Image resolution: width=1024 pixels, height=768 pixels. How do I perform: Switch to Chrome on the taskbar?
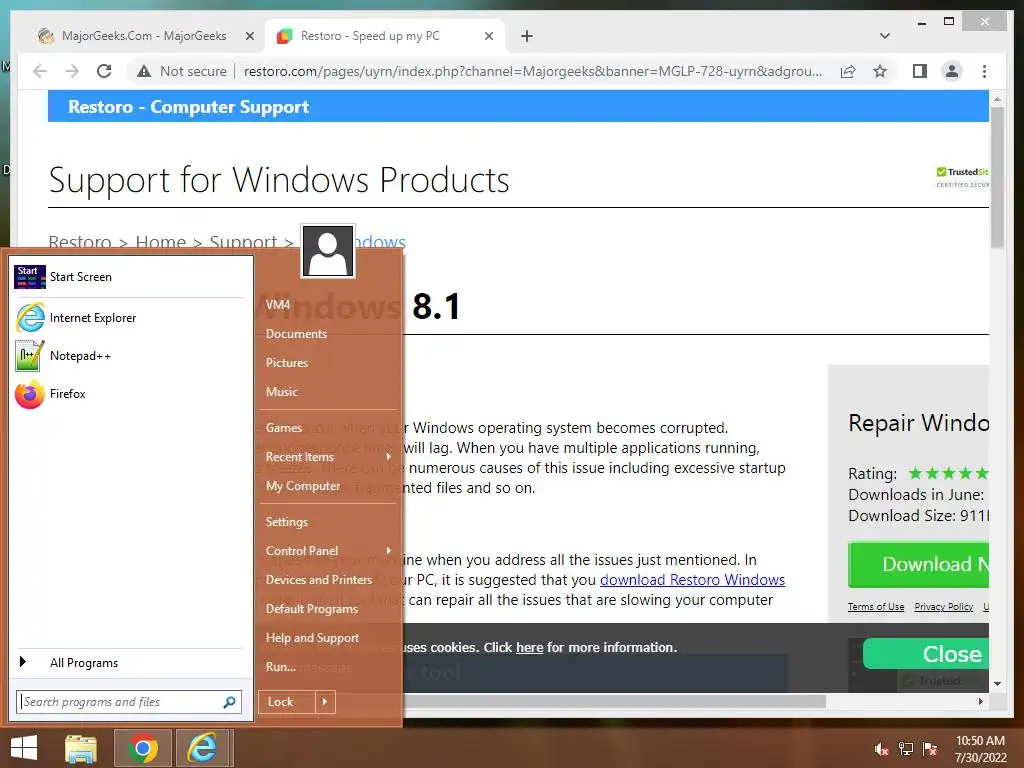pyautogui.click(x=143, y=748)
